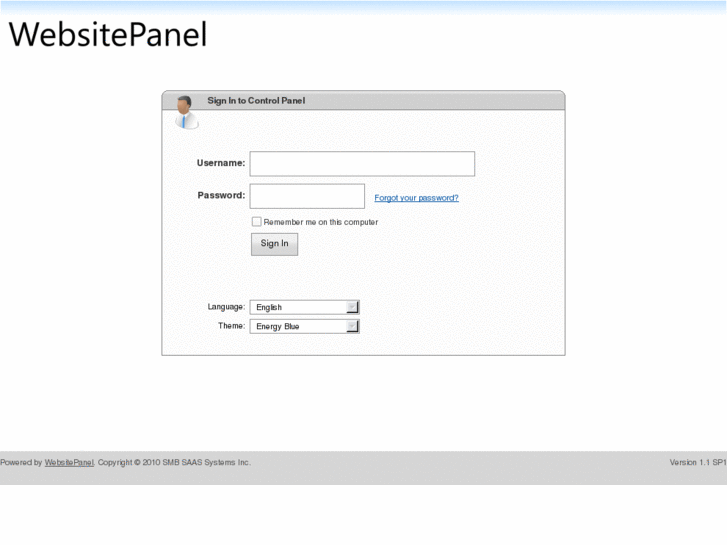Enable Remember me on this computer checkbox
Screen dimensions: 727x545
coord(256,222)
